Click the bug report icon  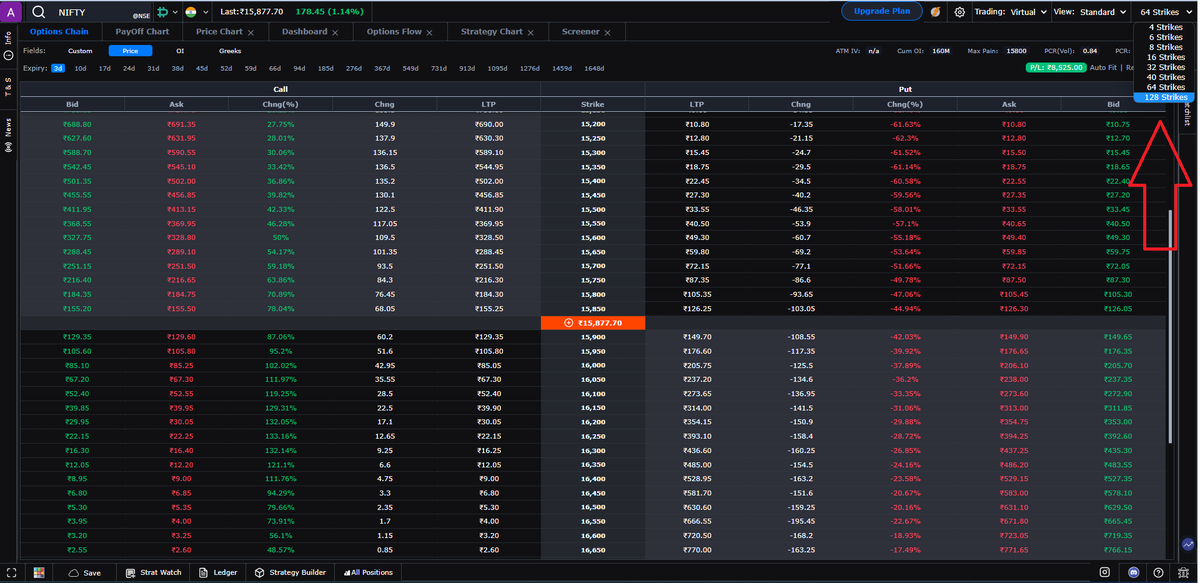click(x=1185, y=573)
